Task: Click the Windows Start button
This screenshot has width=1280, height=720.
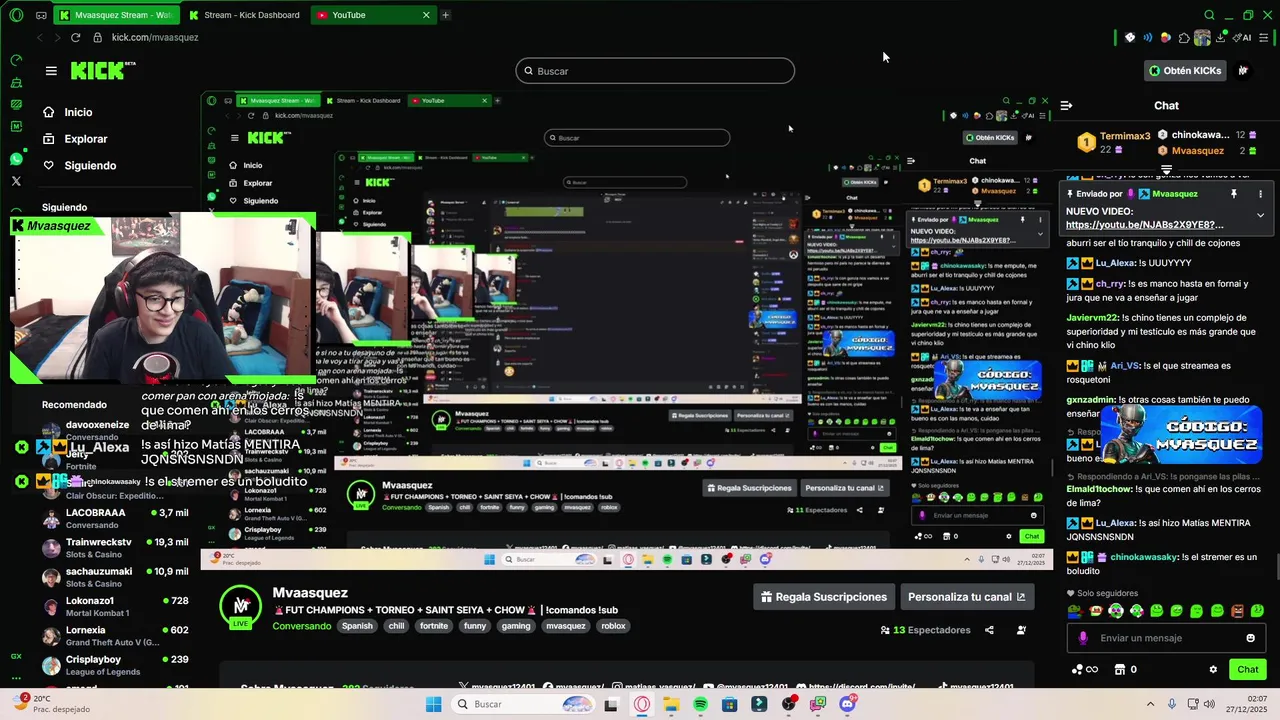Action: [433, 704]
